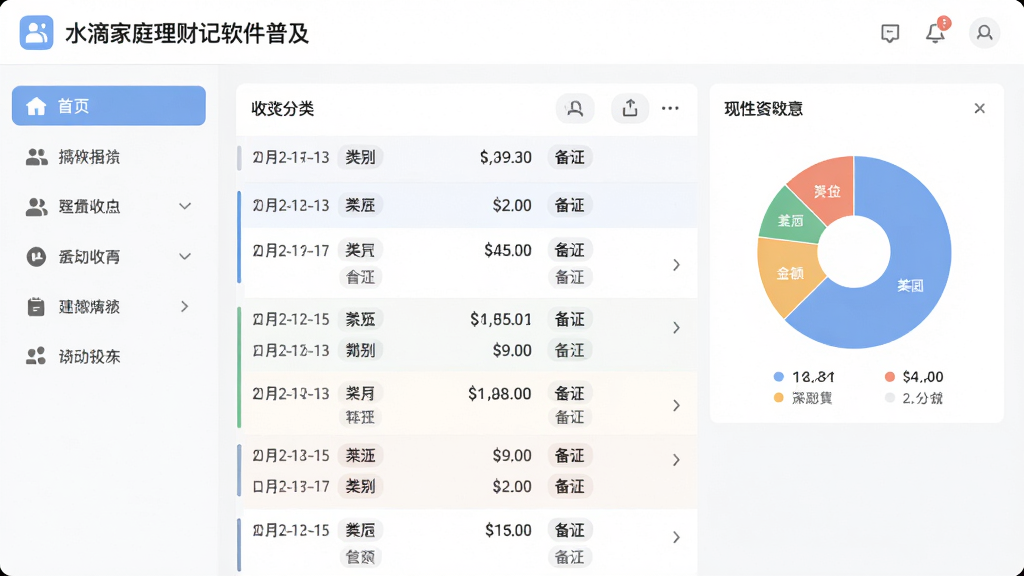Expand the entry group just above $1,88.00
1024x576 pixels.
coord(677,327)
